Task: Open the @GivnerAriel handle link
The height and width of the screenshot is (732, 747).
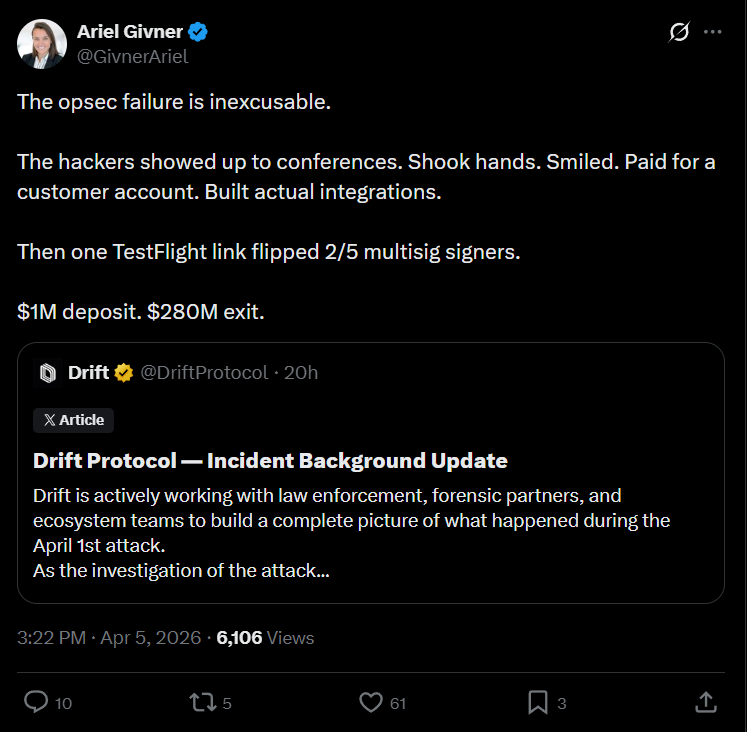Action: point(132,56)
